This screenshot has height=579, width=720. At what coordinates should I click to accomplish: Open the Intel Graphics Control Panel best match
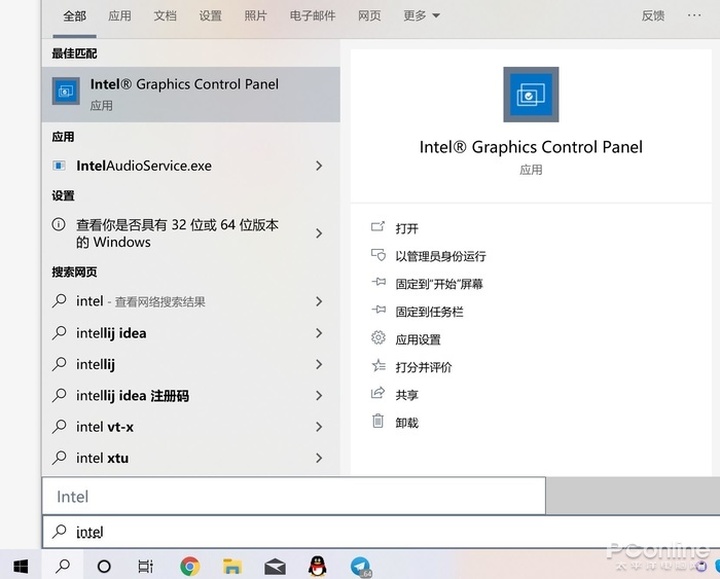191,94
